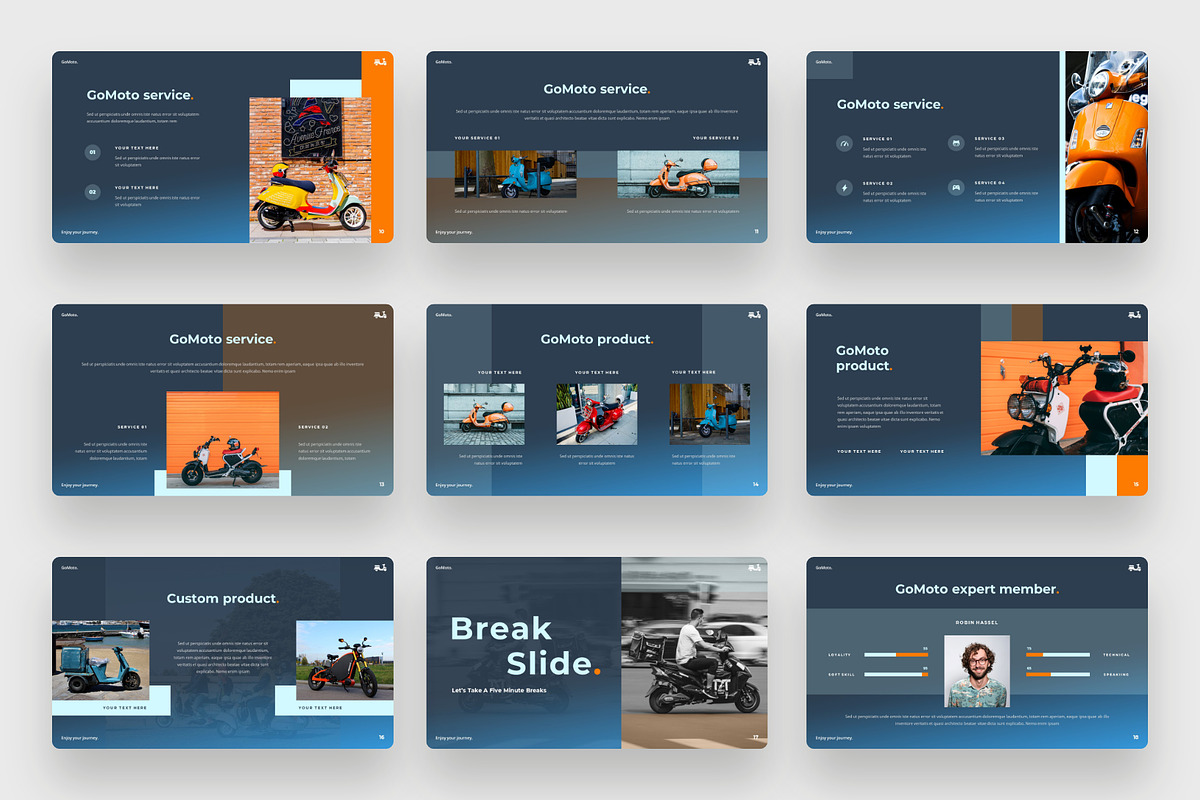
Task: Click the "SERVICE 03" heading on slide 12
Action: [990, 139]
